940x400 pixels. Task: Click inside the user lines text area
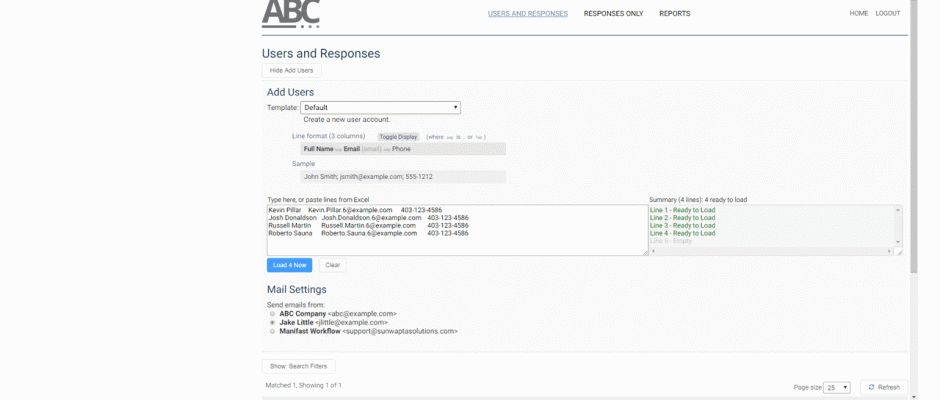tap(456, 240)
